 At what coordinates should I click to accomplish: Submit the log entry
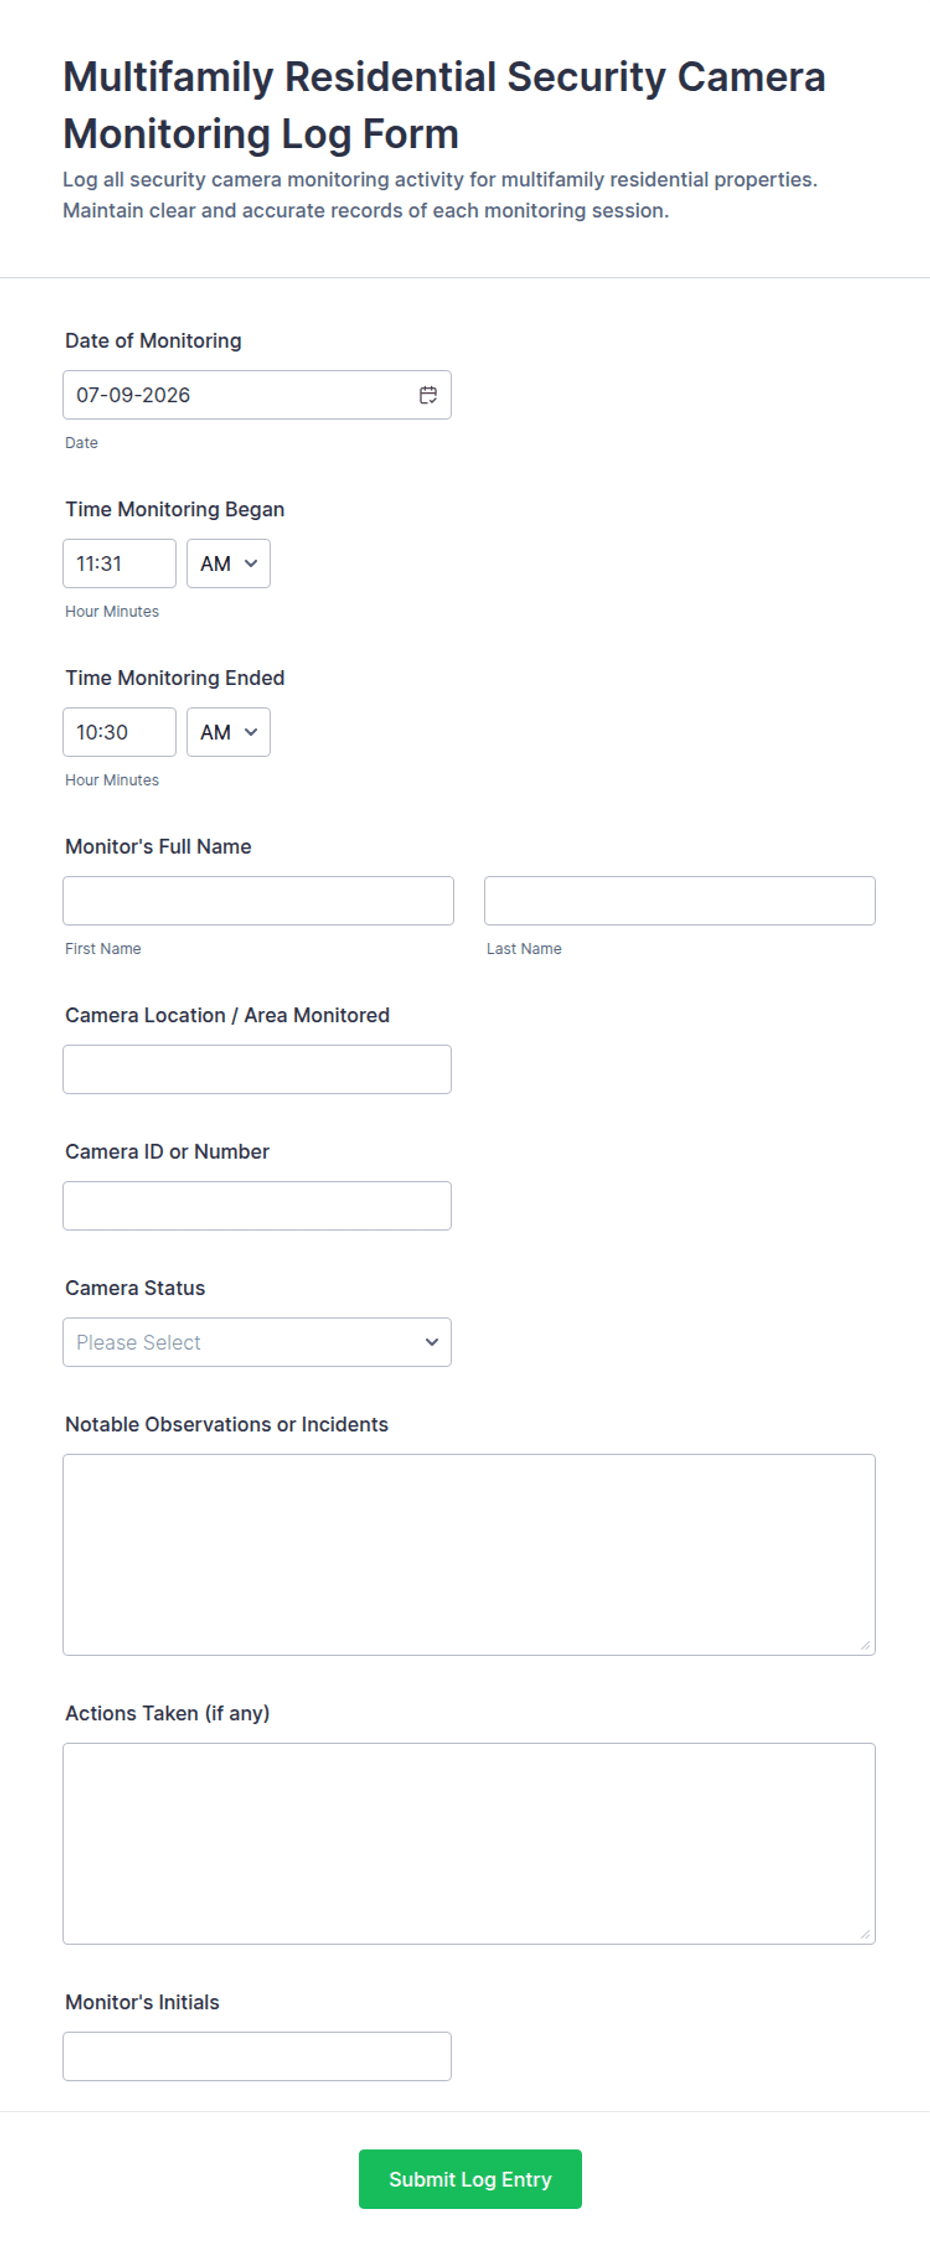click(470, 2179)
